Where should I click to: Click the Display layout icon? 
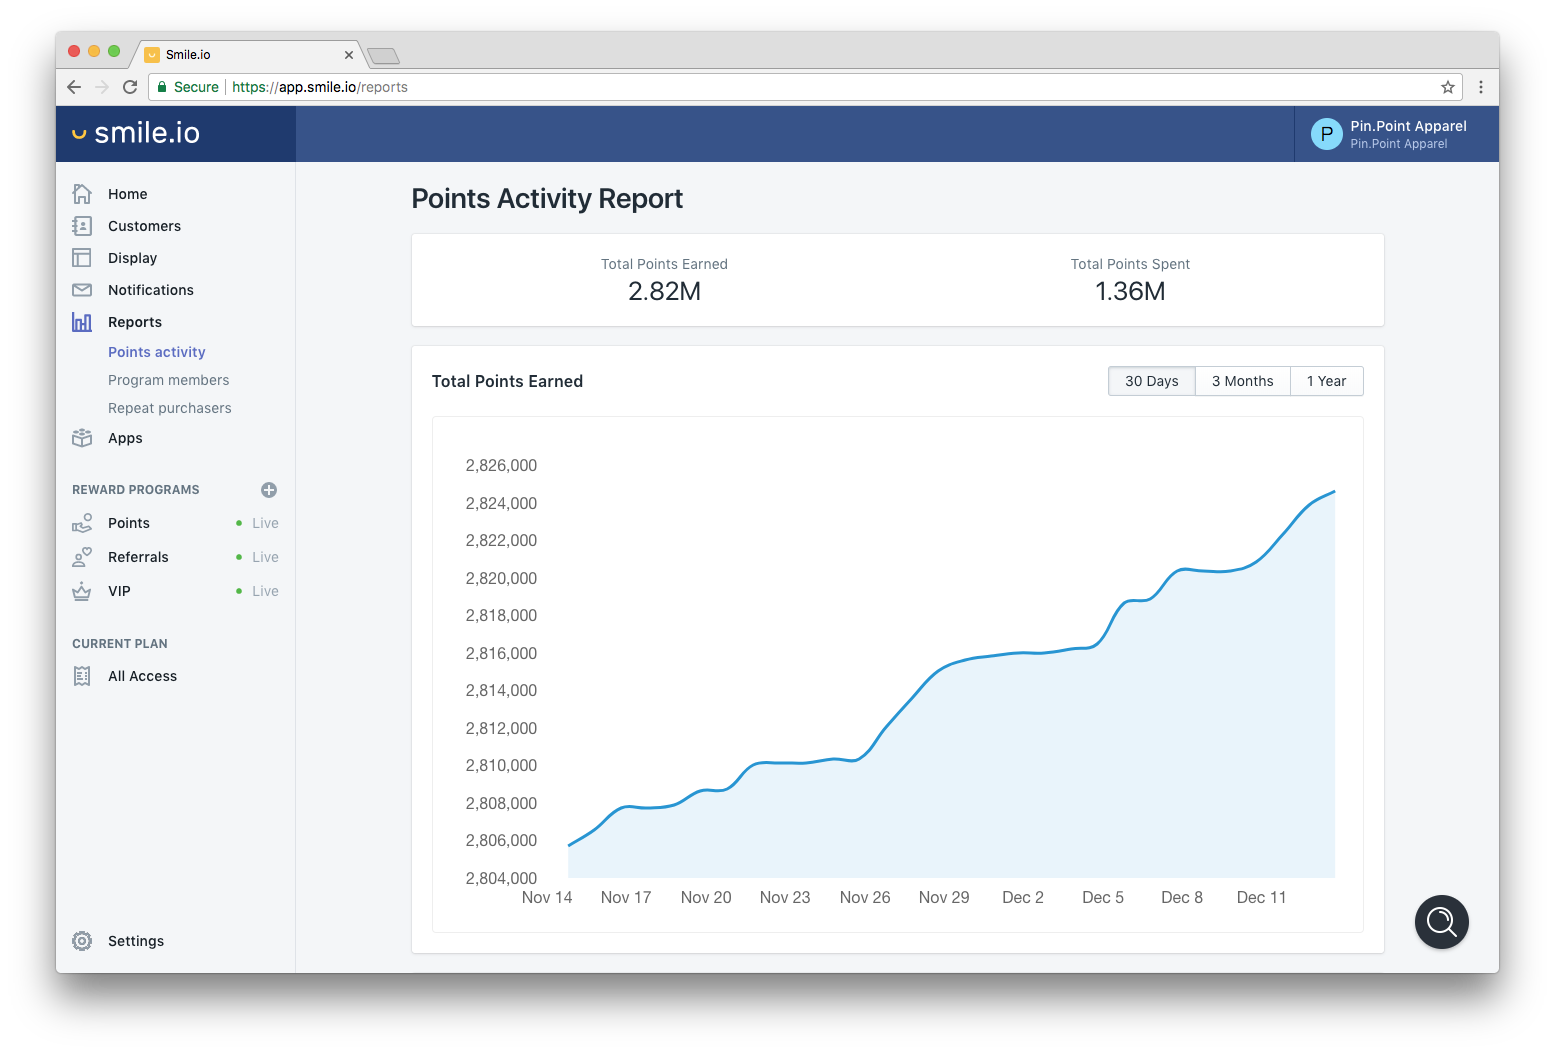(82, 258)
